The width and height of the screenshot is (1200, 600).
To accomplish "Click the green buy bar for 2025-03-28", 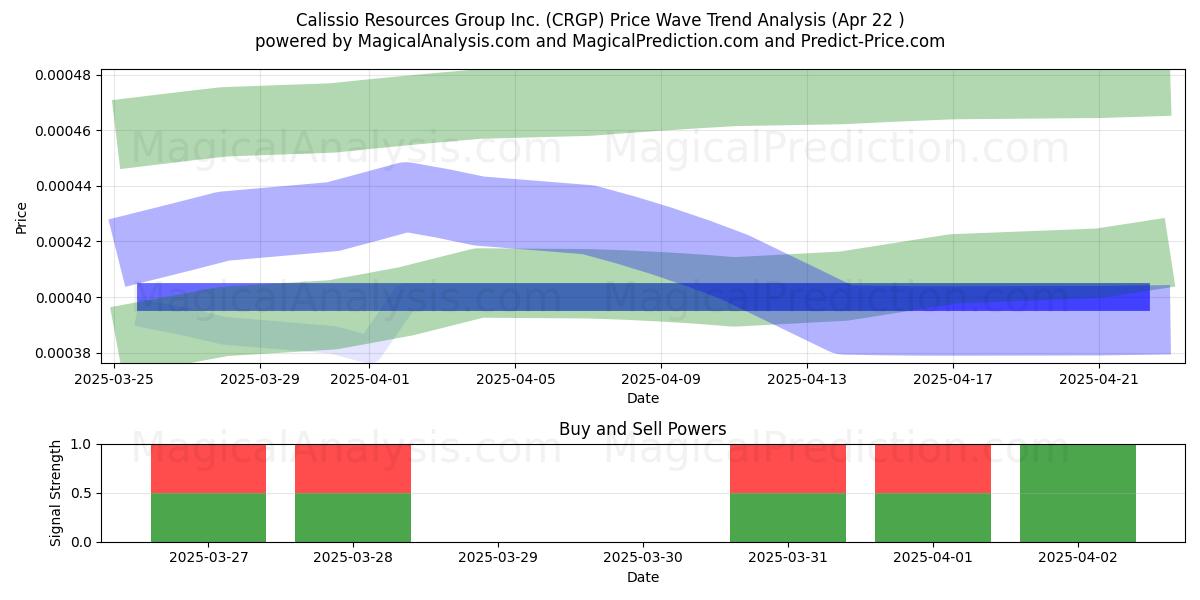I will tap(353, 518).
